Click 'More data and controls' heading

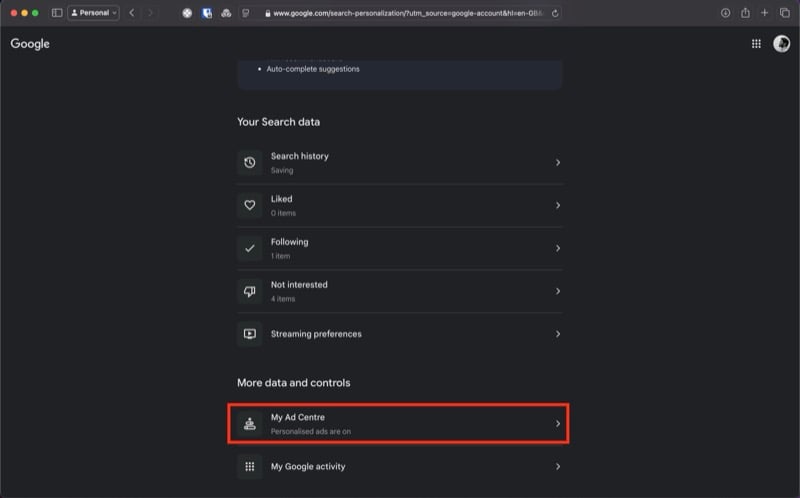[293, 383]
